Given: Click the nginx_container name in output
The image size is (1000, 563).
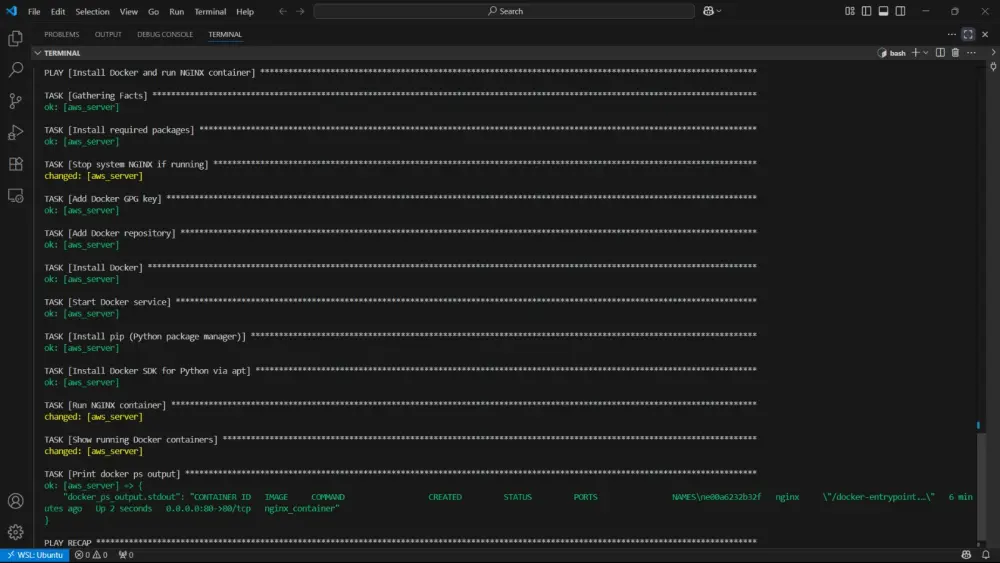Looking at the screenshot, I should [300, 509].
